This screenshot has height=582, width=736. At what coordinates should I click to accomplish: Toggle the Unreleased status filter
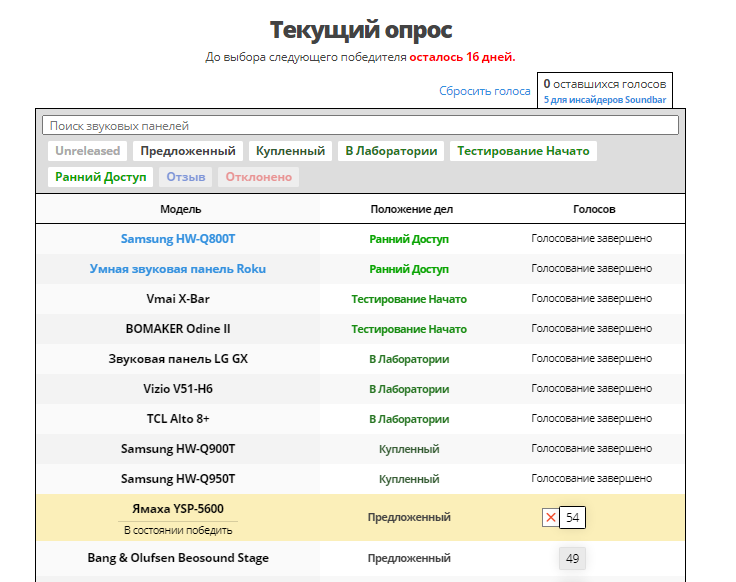(88, 151)
